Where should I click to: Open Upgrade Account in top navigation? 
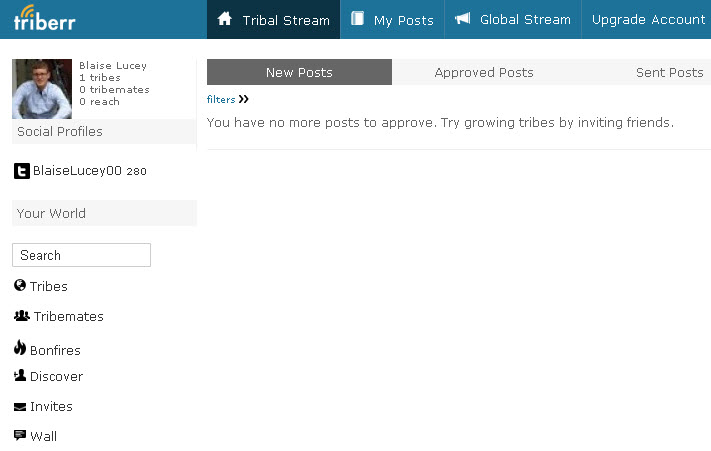point(648,19)
